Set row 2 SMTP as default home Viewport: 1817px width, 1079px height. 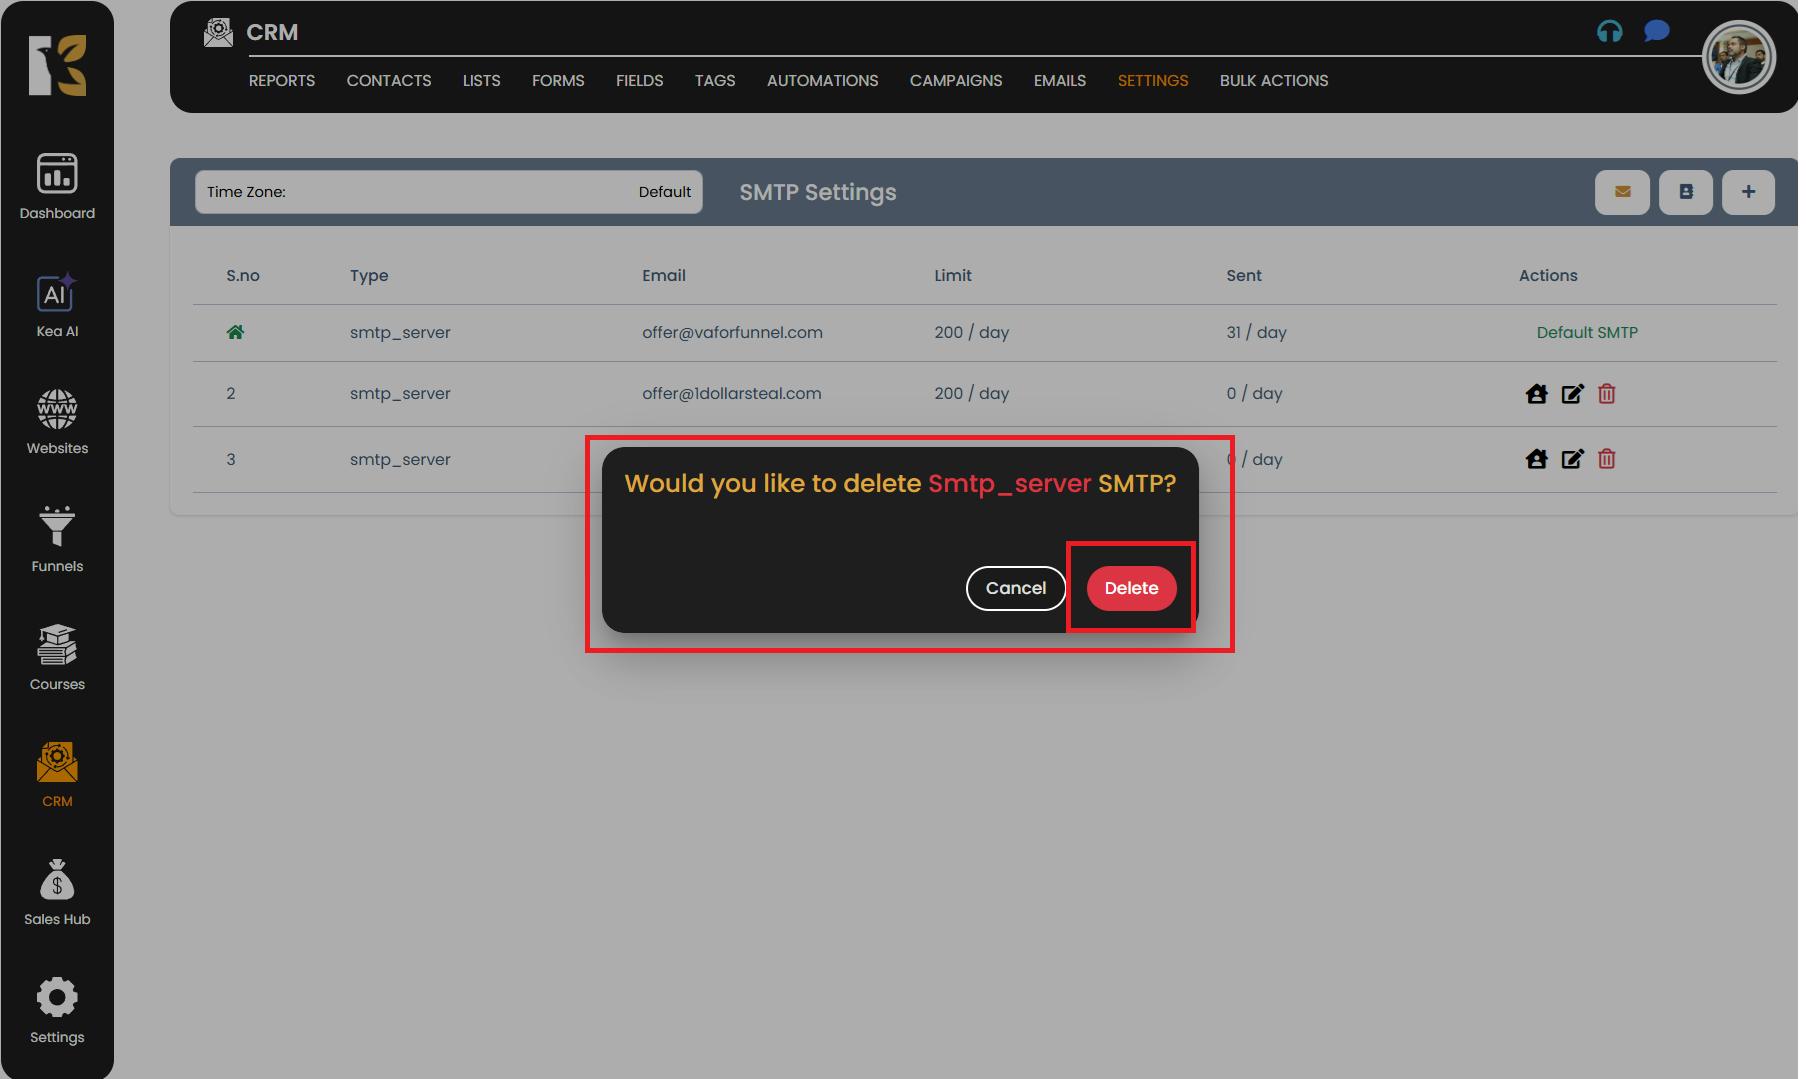tap(1536, 394)
